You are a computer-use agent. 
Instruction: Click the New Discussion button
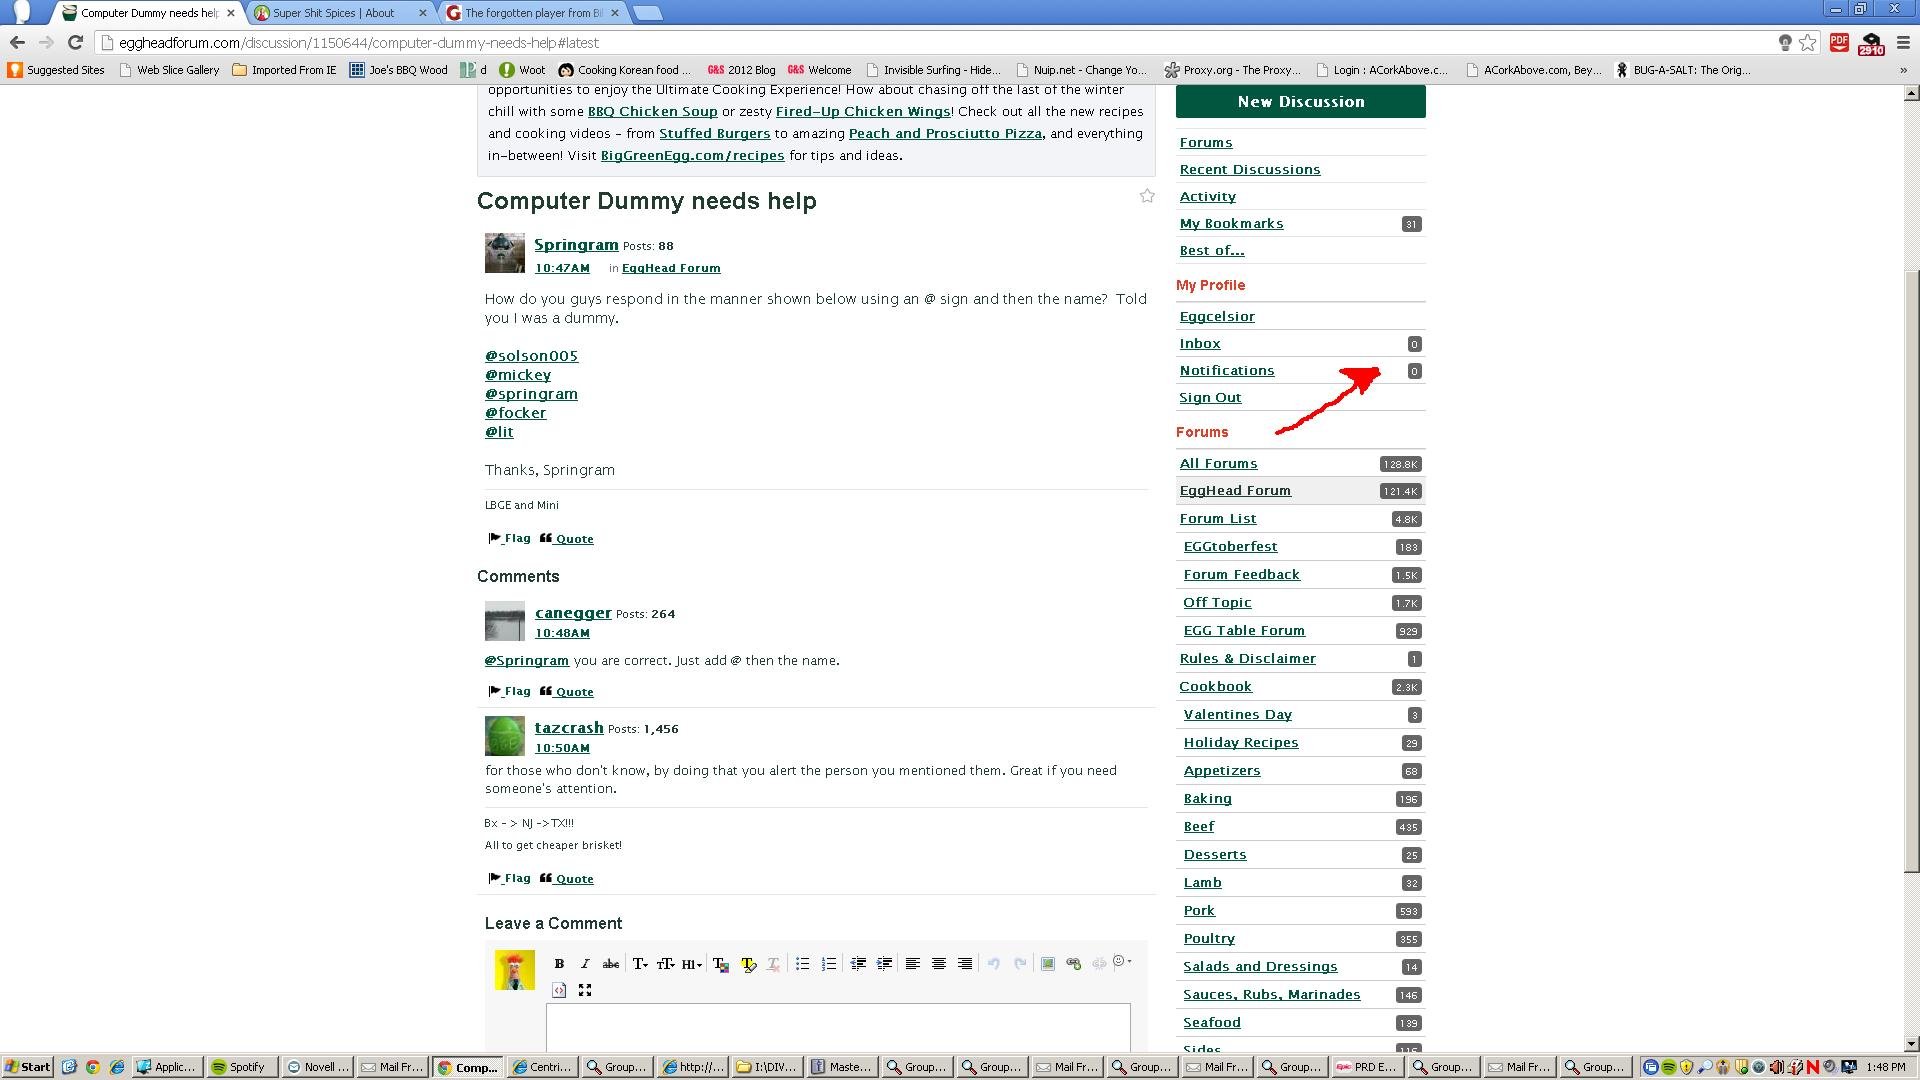pos(1300,102)
